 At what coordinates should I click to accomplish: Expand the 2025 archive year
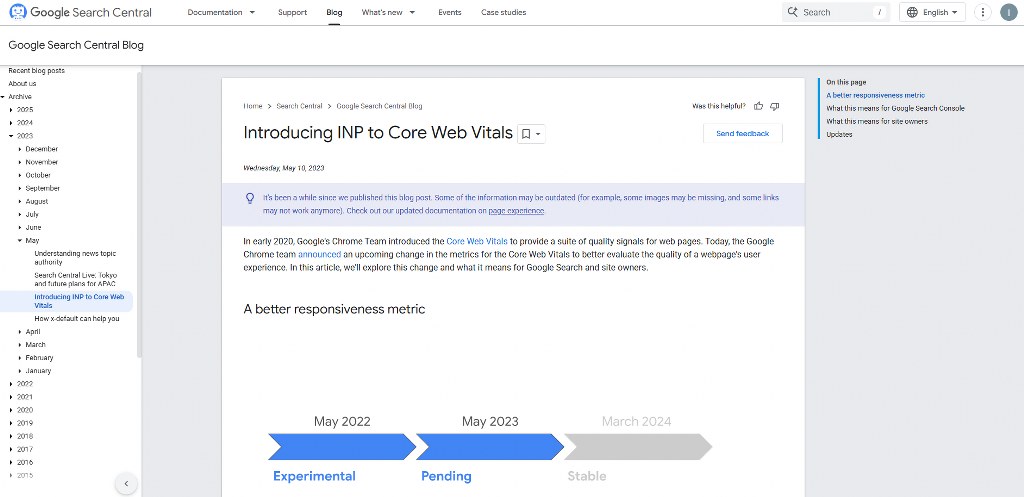coord(12,110)
